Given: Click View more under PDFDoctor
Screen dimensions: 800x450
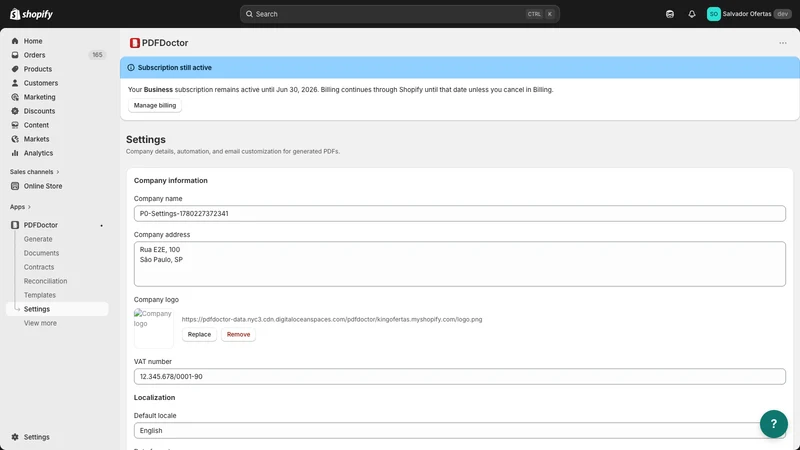Looking at the screenshot, I should [40, 323].
